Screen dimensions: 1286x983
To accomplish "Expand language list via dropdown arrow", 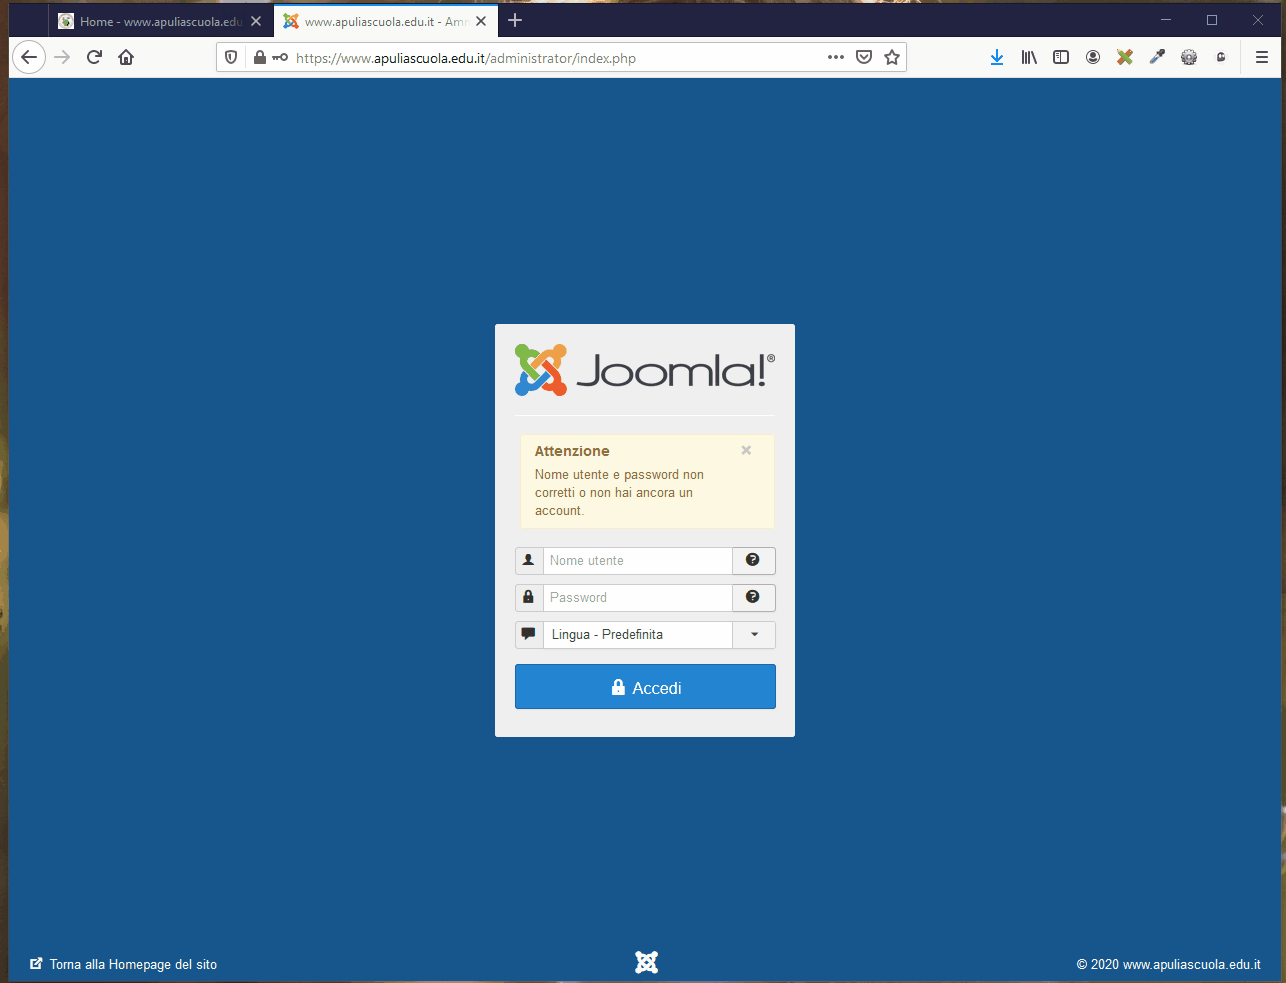I will 754,634.
